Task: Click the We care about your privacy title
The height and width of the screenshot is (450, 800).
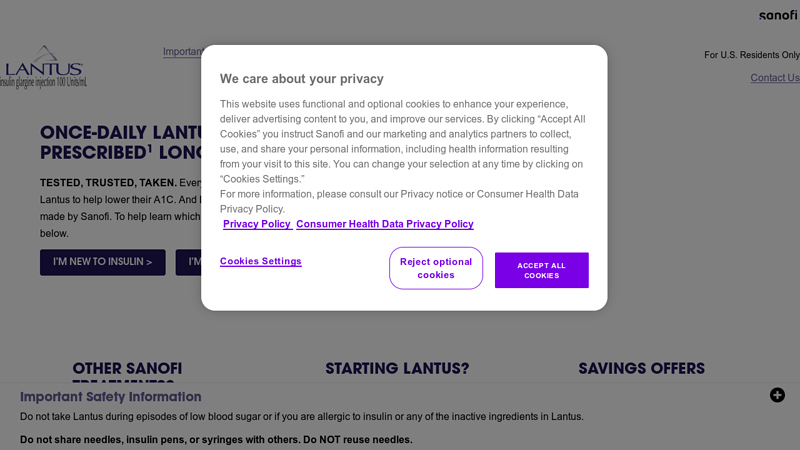Action: (x=302, y=79)
